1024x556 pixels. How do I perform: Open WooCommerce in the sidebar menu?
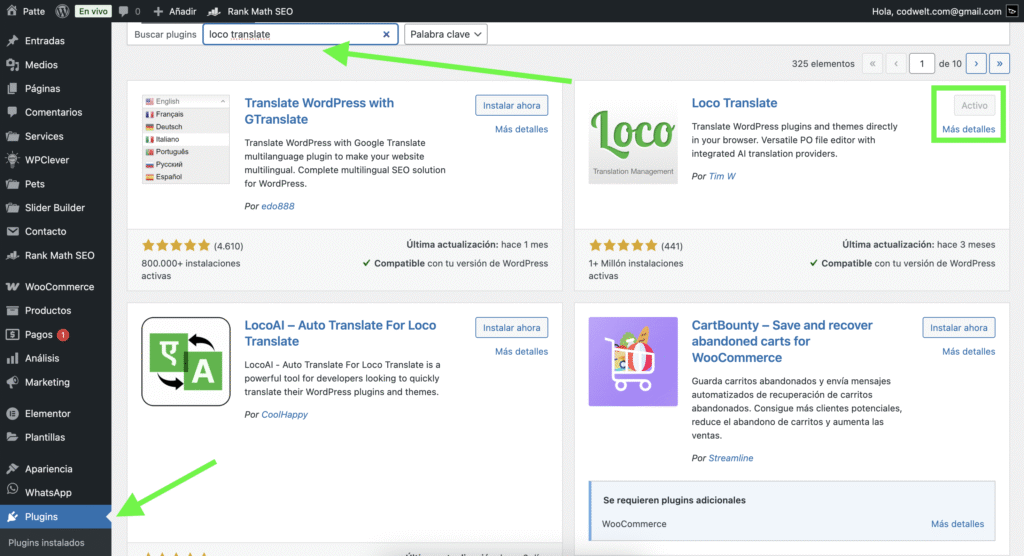59,287
